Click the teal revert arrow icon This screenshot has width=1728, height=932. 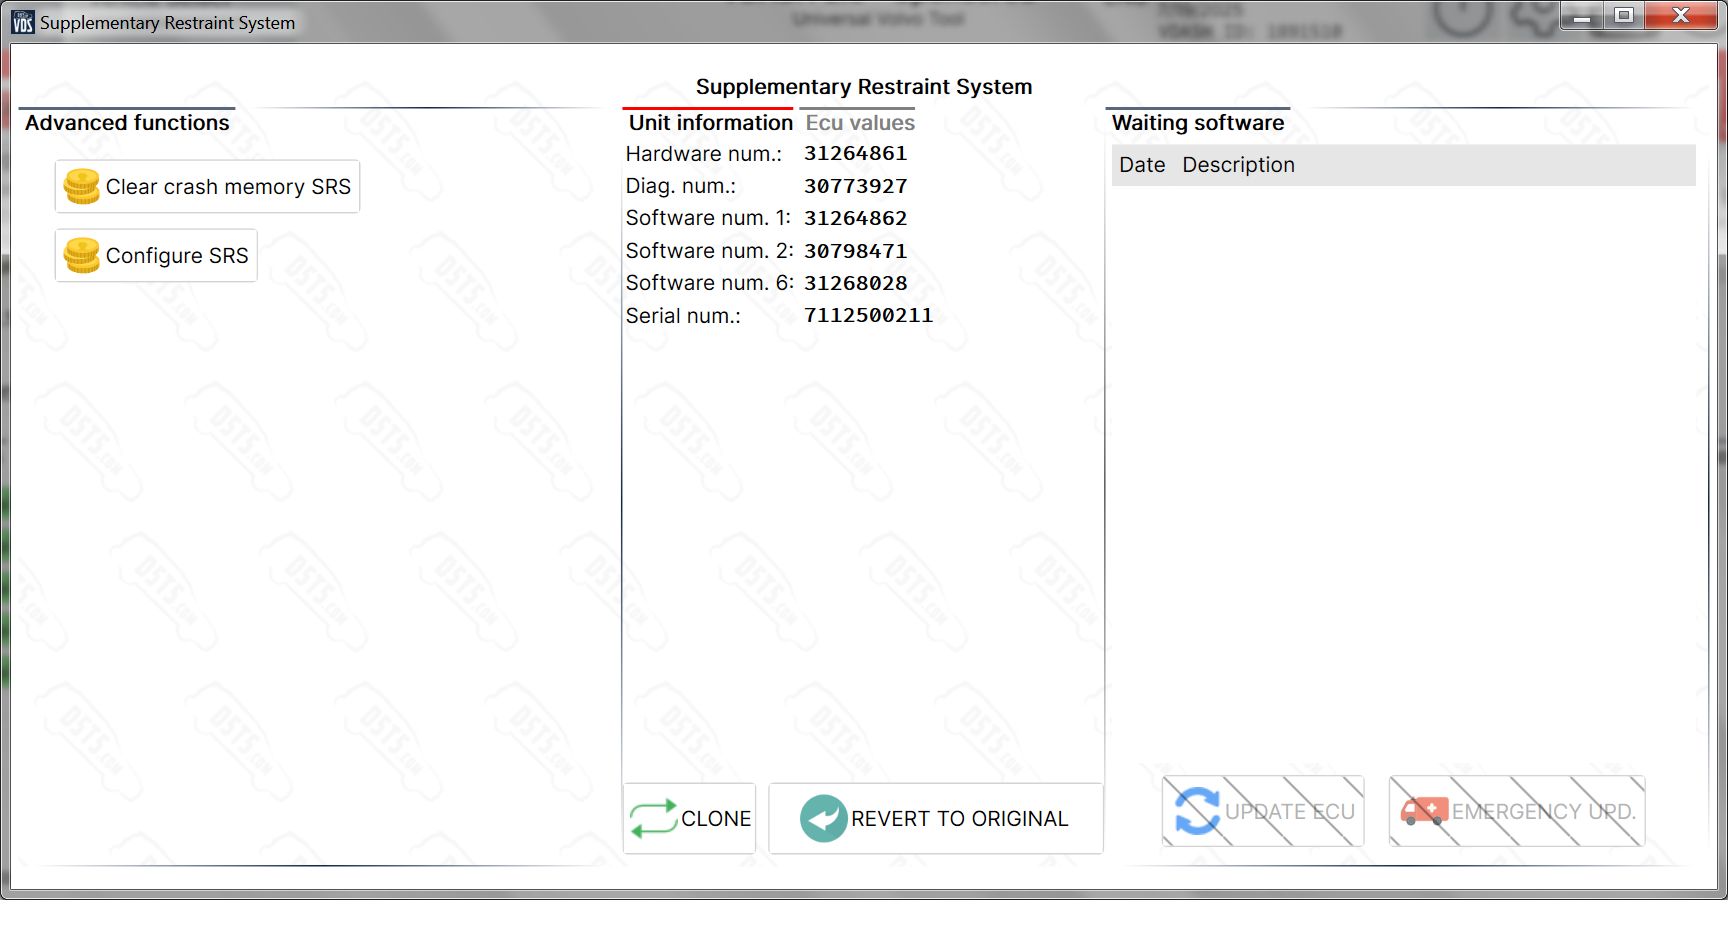coord(822,818)
